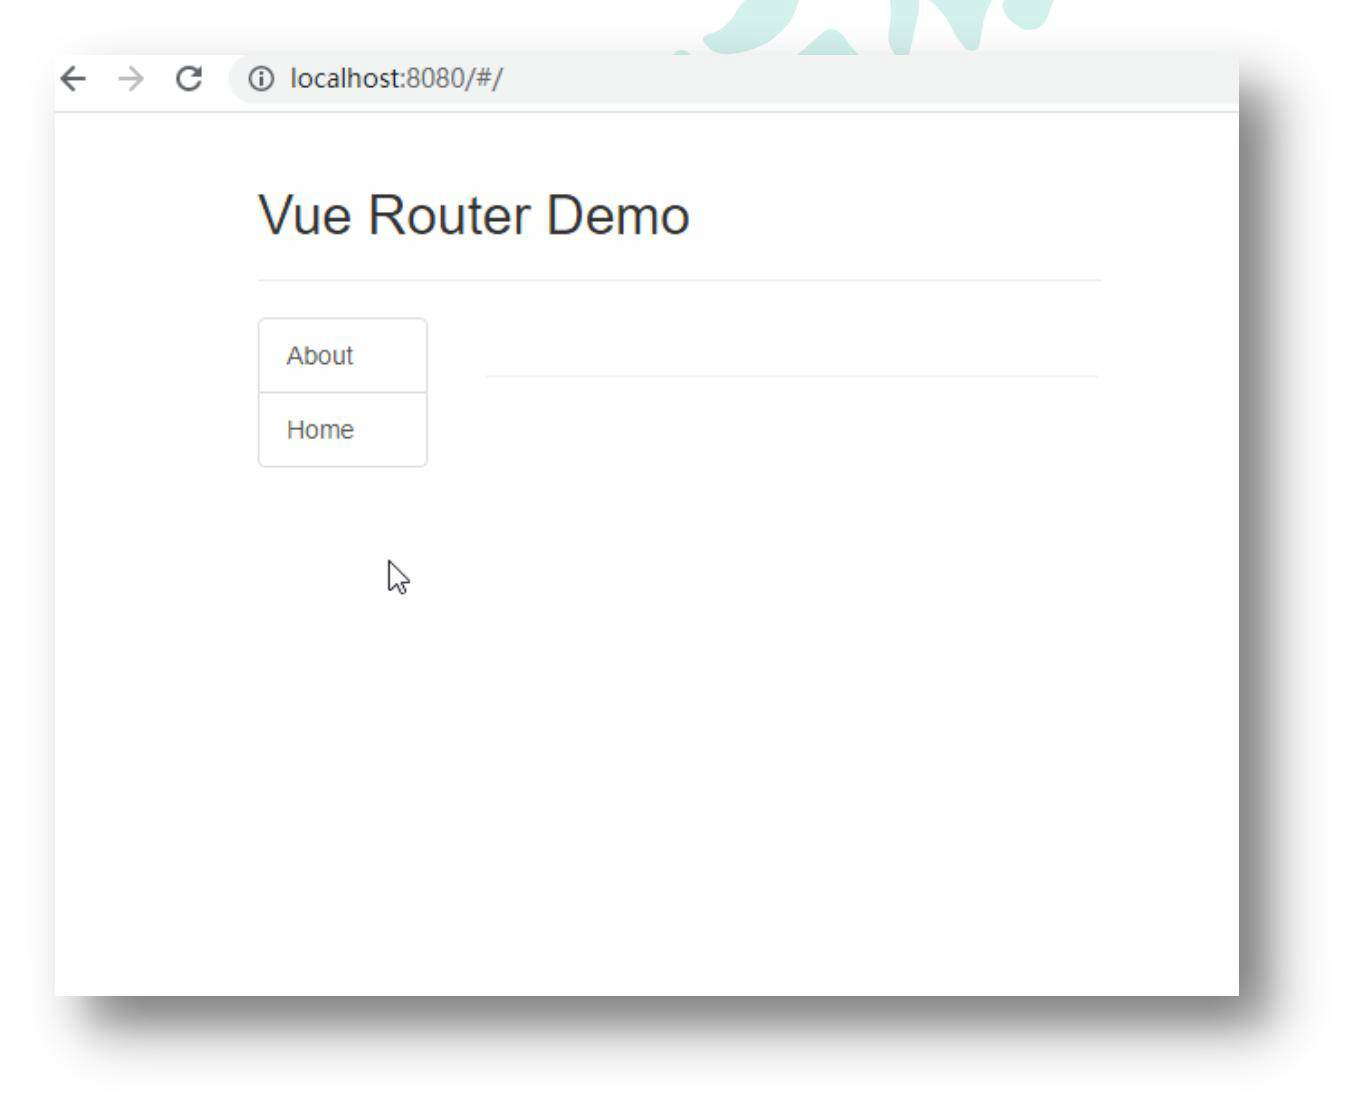This screenshot has width=1357, height=1115.
Task: View site information via the info icon
Action: 261,78
